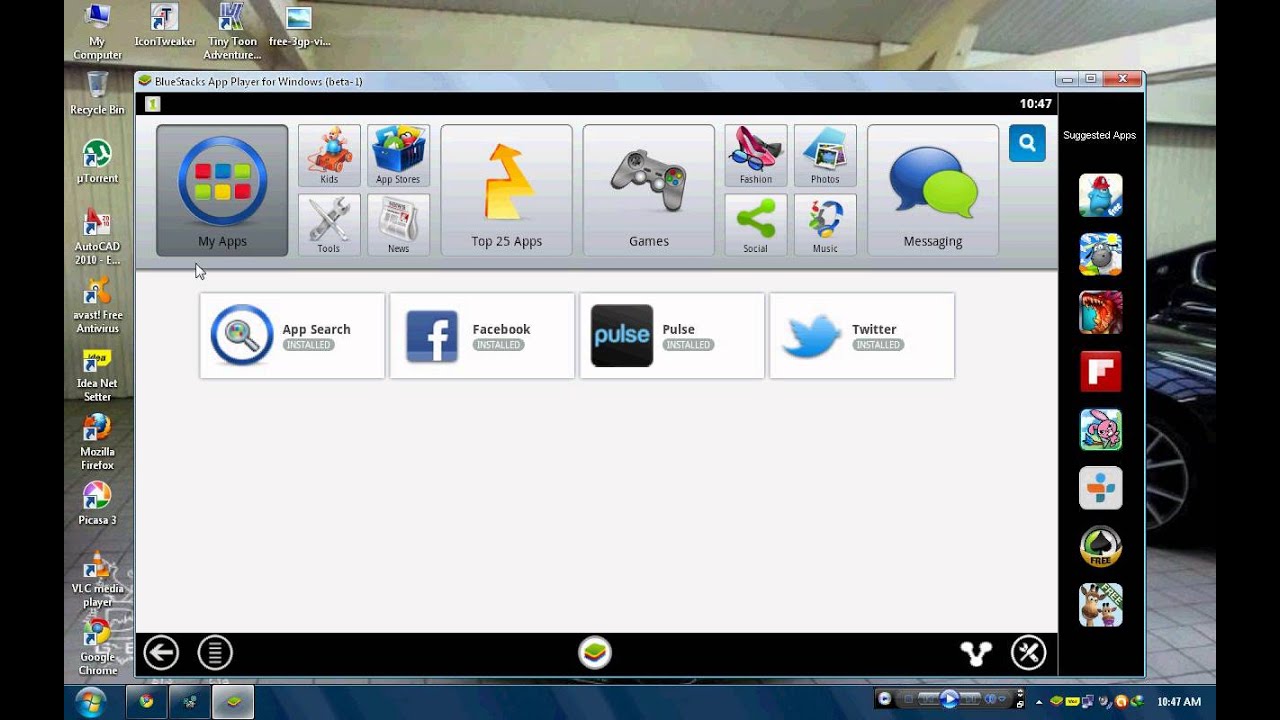Open the App Stores category

coord(398,156)
